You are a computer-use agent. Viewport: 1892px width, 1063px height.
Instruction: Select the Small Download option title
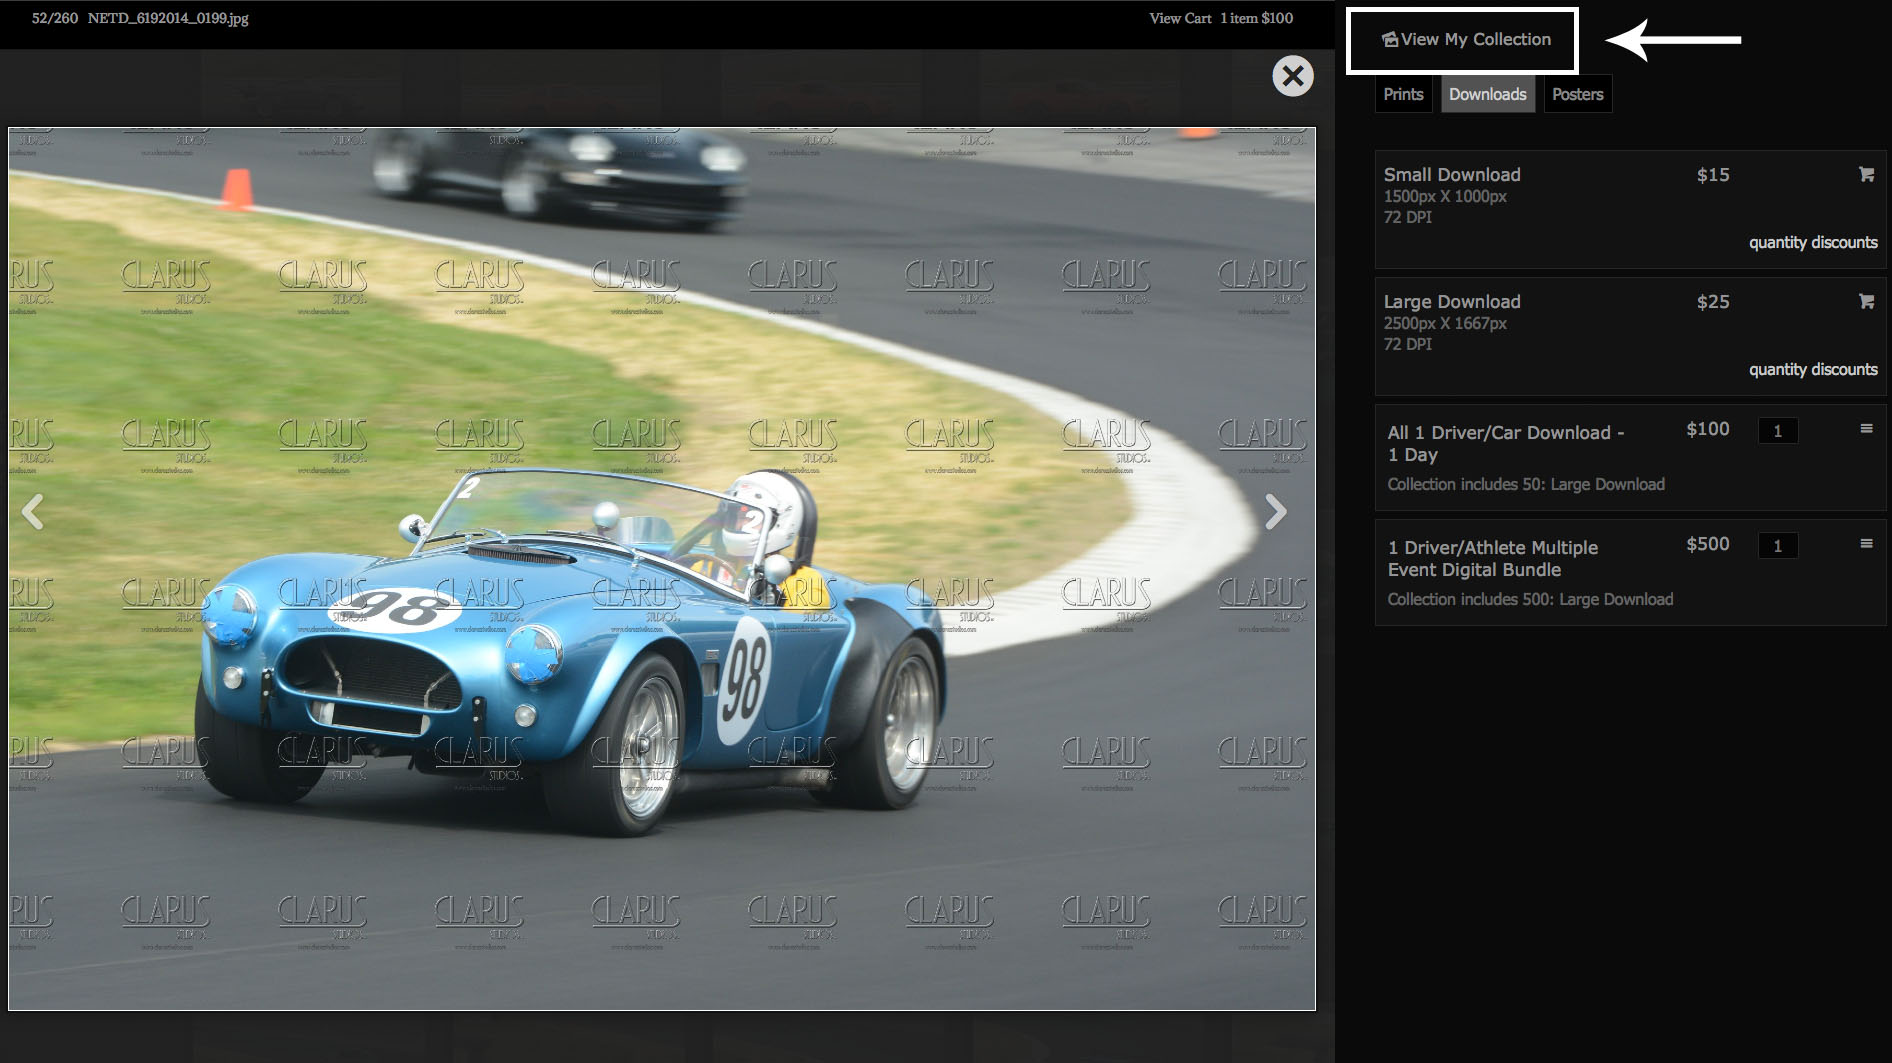[x=1451, y=175]
